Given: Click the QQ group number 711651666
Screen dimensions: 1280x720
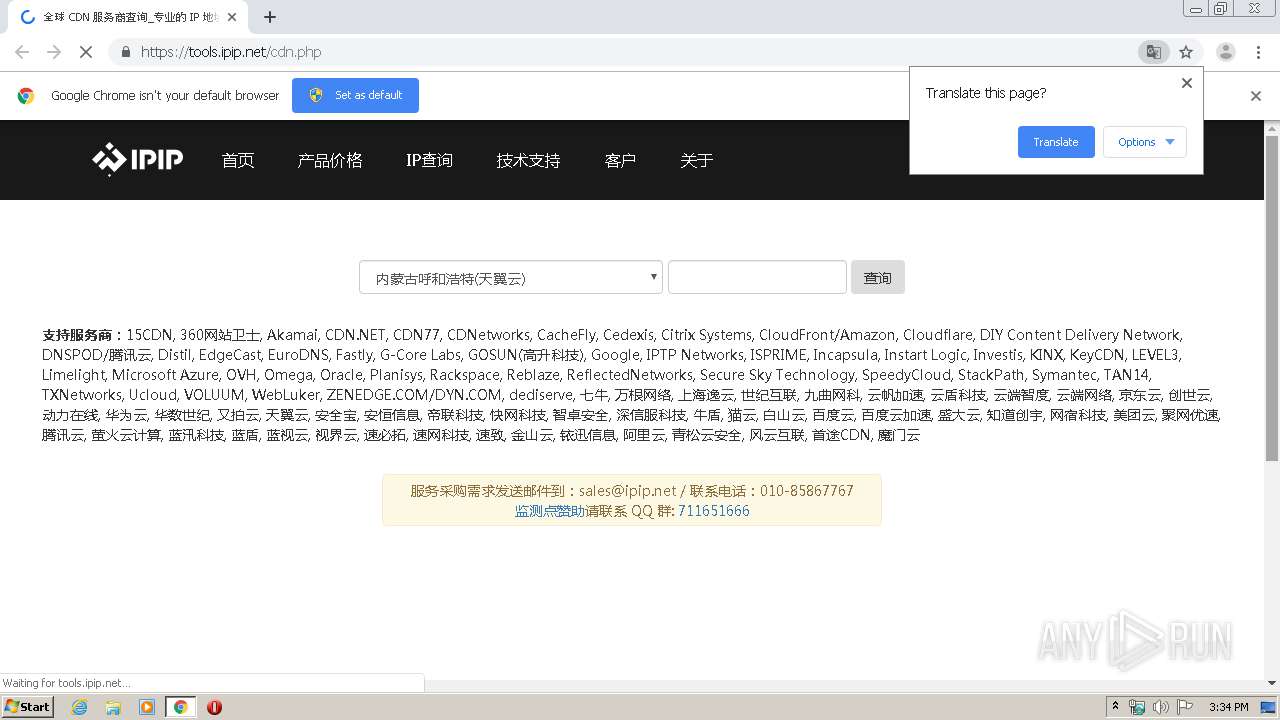Looking at the screenshot, I should click(x=714, y=511).
